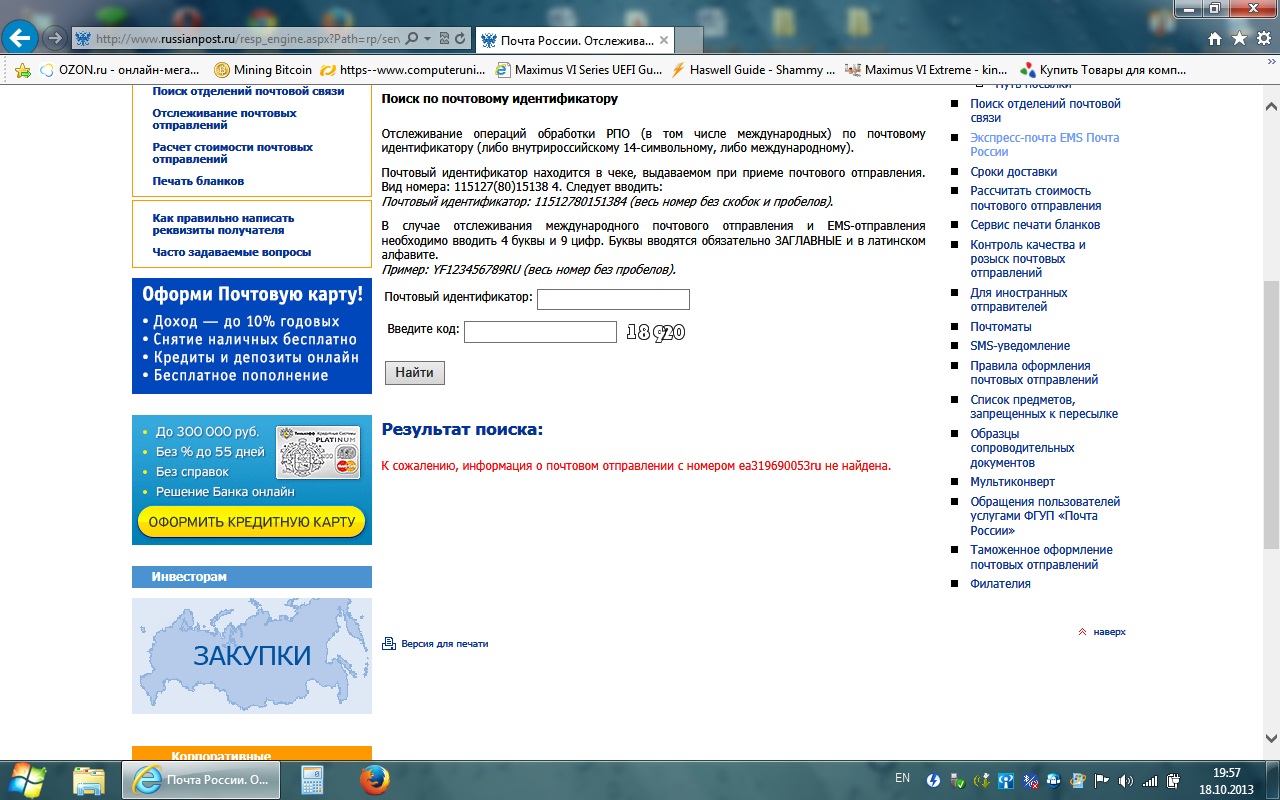Viewport: 1280px width, 800px height.
Task: Open SMS-уведомление link
Action: pyautogui.click(x=1020, y=346)
